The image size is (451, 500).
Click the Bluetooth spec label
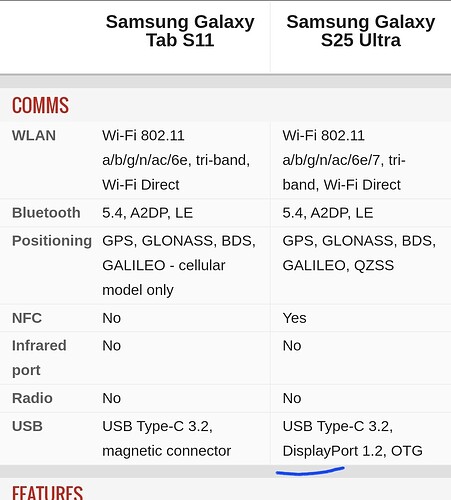[x=46, y=213]
